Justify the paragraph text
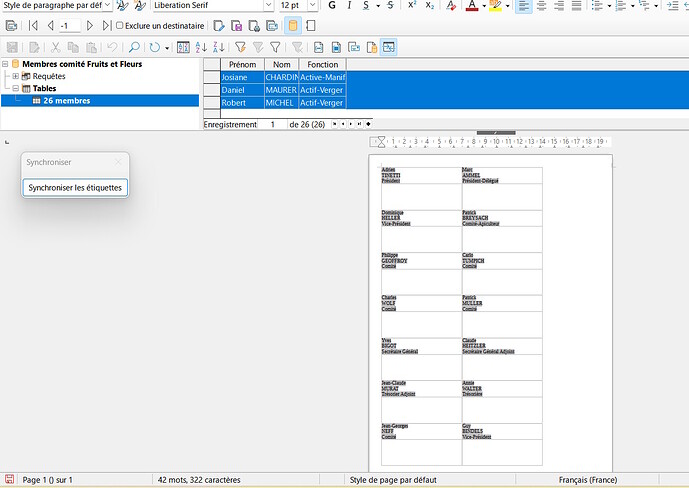 tap(576, 5)
